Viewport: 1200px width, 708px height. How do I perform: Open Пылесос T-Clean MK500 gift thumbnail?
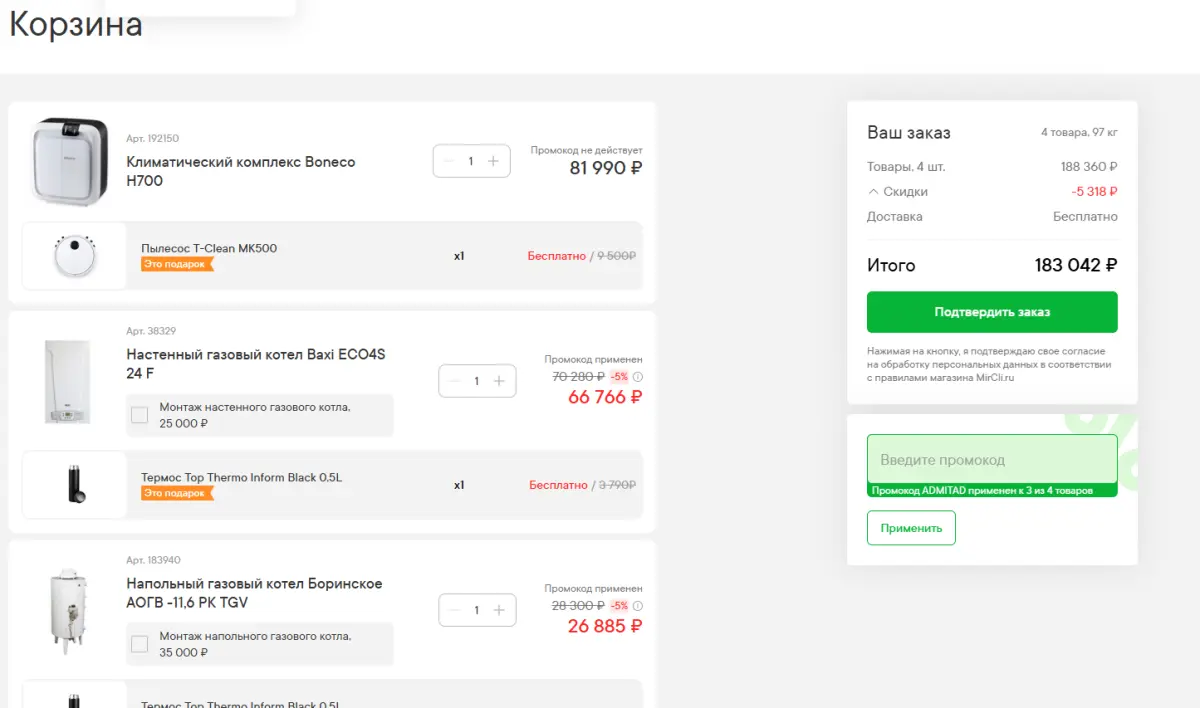point(74,256)
